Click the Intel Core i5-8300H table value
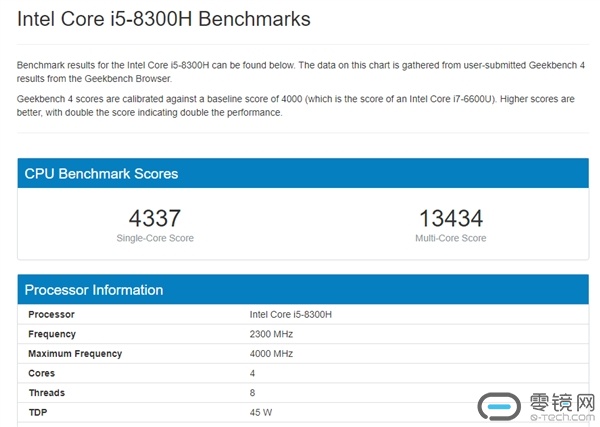Screen dimensions: 600x427 290,314
